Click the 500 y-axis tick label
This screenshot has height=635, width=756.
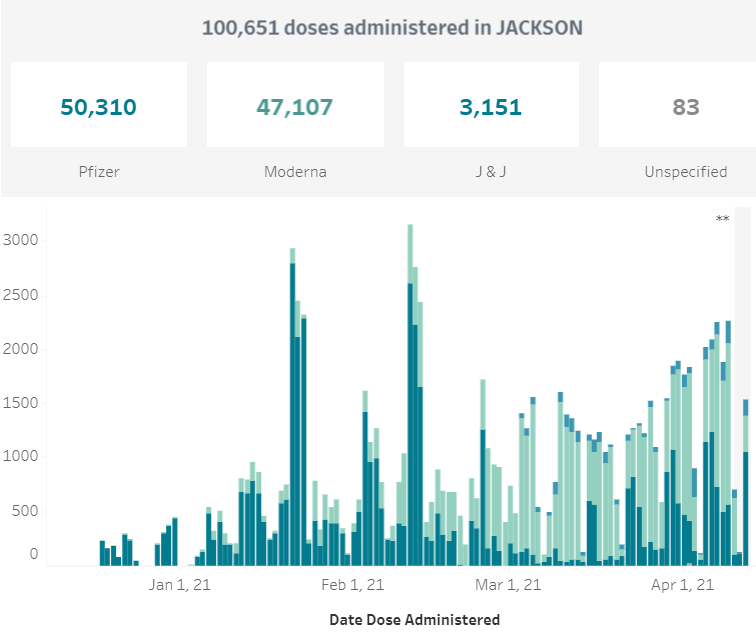click(25, 511)
